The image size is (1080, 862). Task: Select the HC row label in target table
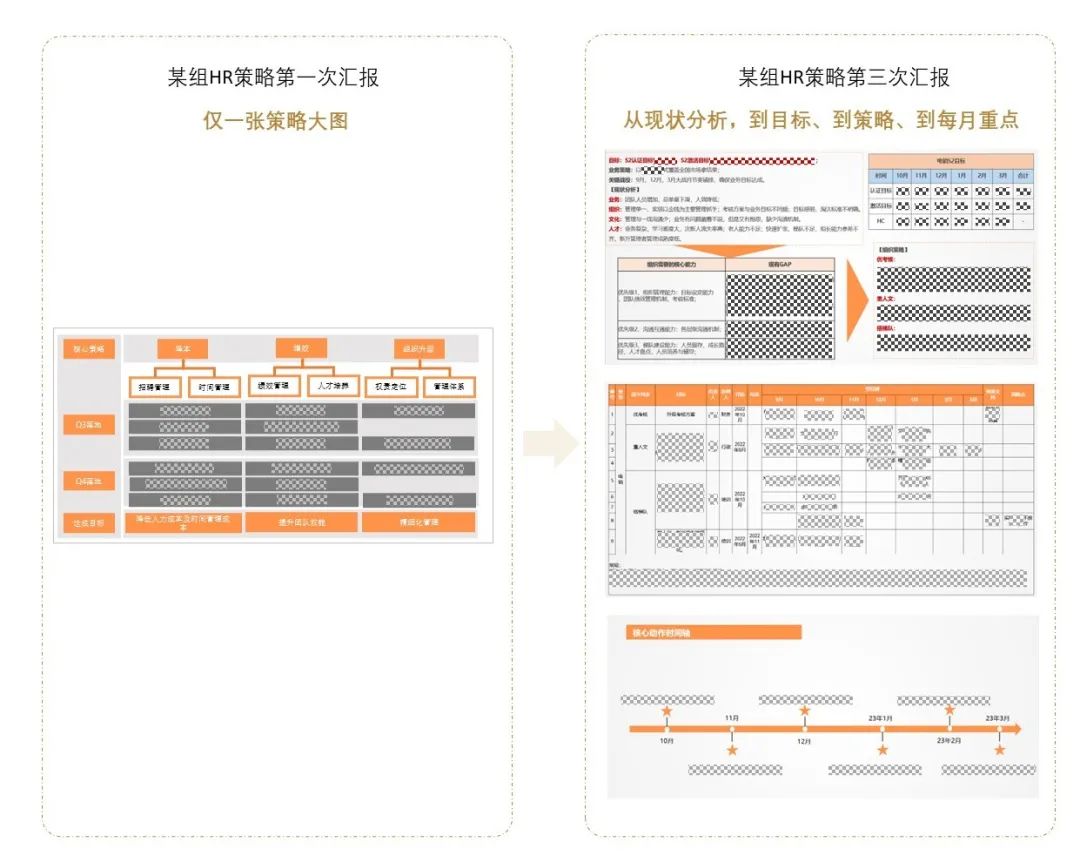(x=880, y=221)
